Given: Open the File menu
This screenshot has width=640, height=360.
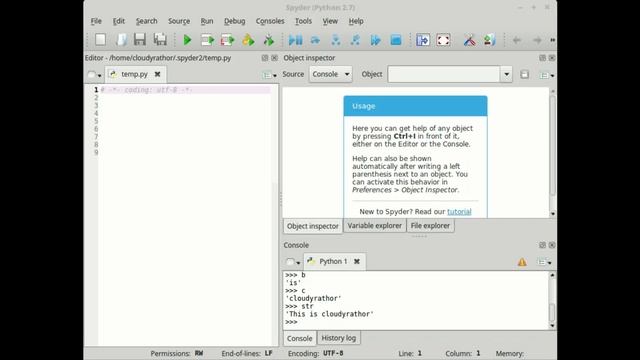Looking at the screenshot, I should 96,21.
